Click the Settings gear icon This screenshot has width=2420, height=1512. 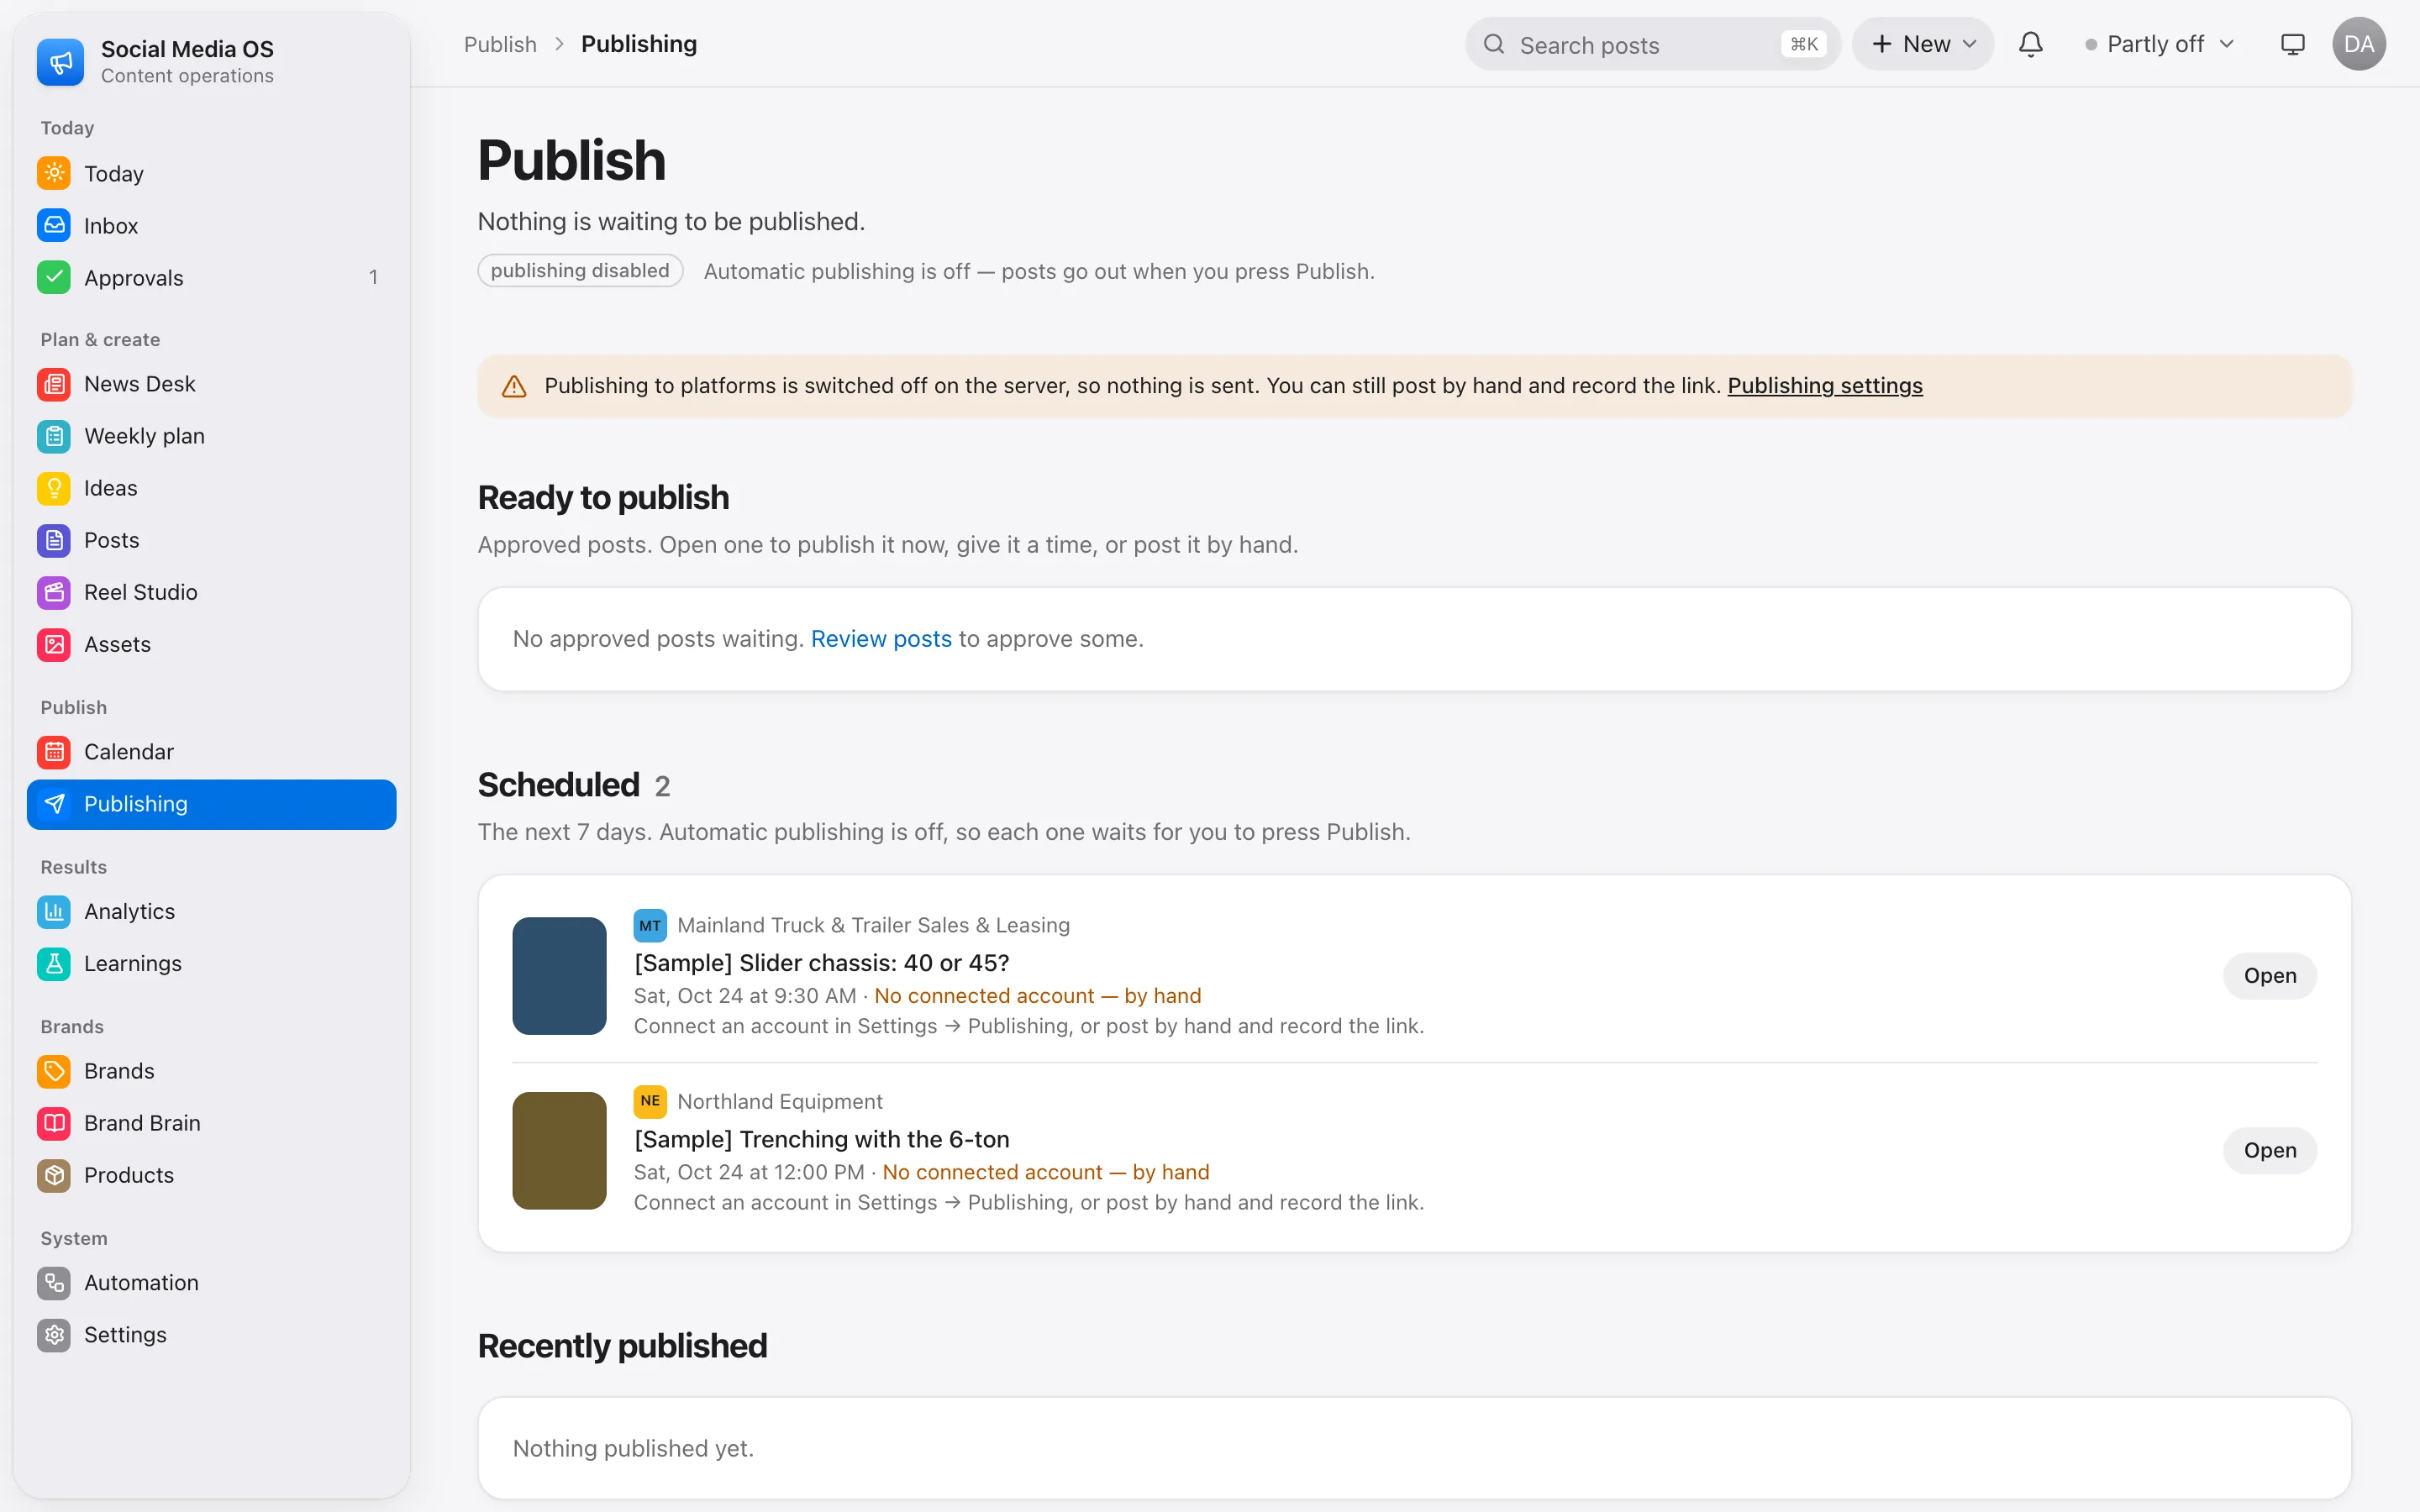pos(54,1334)
